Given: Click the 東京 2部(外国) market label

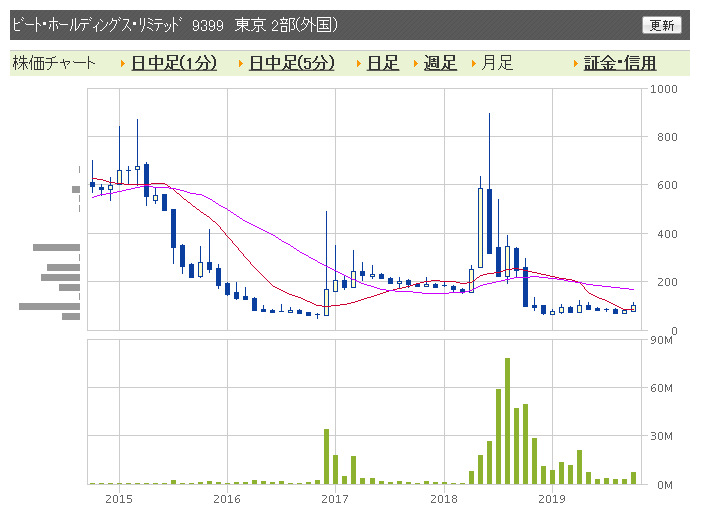Looking at the screenshot, I should [x=286, y=25].
